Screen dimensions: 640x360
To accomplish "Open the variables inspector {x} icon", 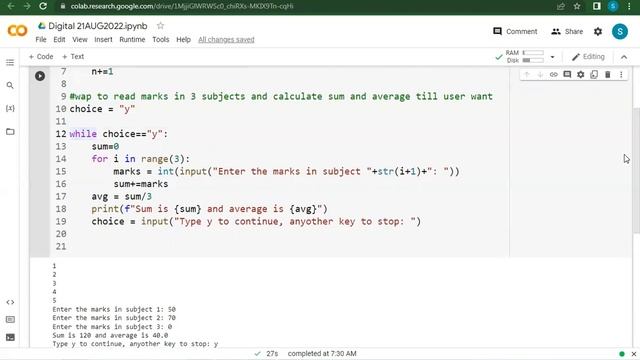I will click(x=10, y=108).
